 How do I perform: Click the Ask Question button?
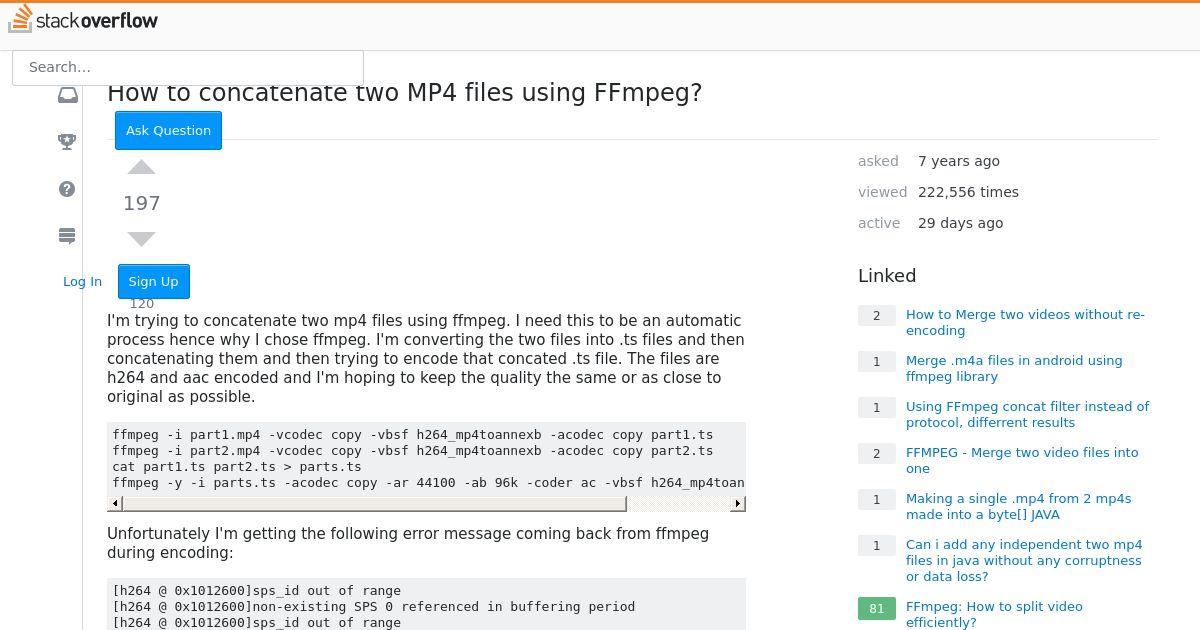point(168,130)
